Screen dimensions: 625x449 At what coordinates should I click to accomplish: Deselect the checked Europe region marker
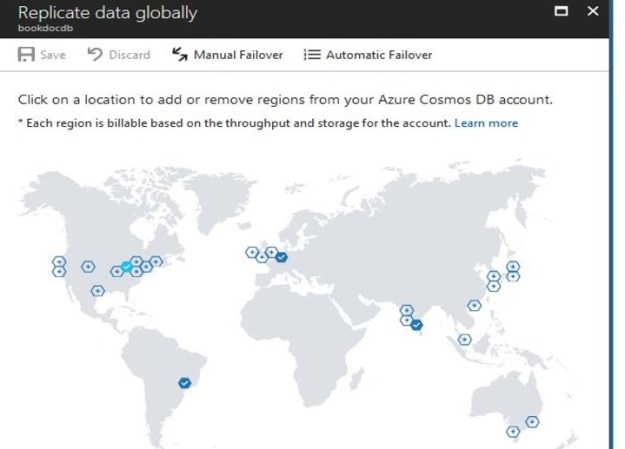(282, 257)
